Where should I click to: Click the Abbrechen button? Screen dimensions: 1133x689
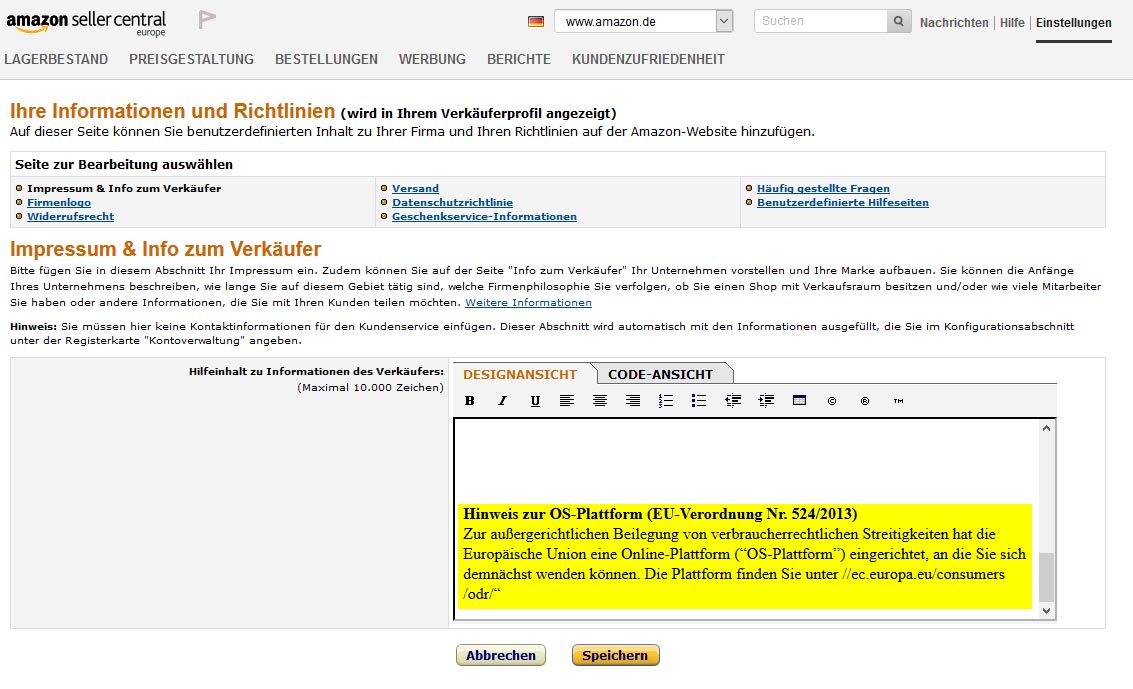(x=501, y=655)
